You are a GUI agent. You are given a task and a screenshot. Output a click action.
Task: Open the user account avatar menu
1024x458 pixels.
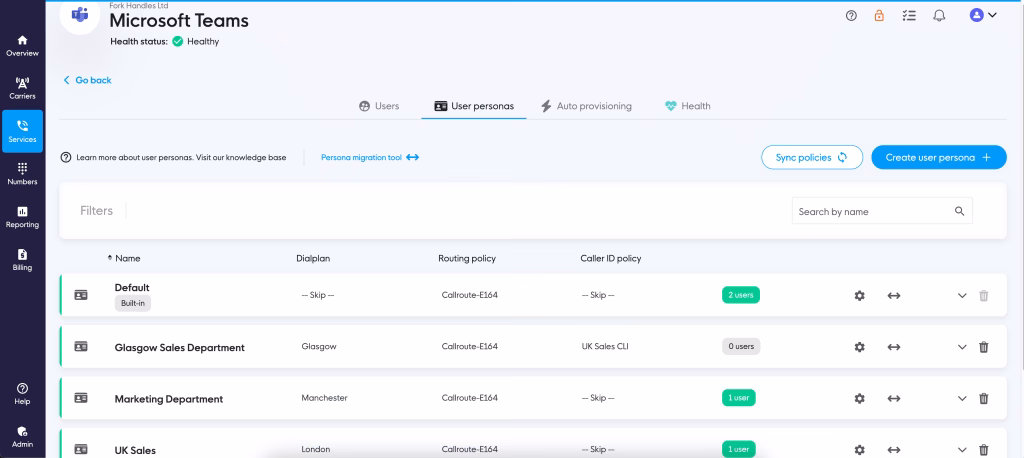coord(983,15)
